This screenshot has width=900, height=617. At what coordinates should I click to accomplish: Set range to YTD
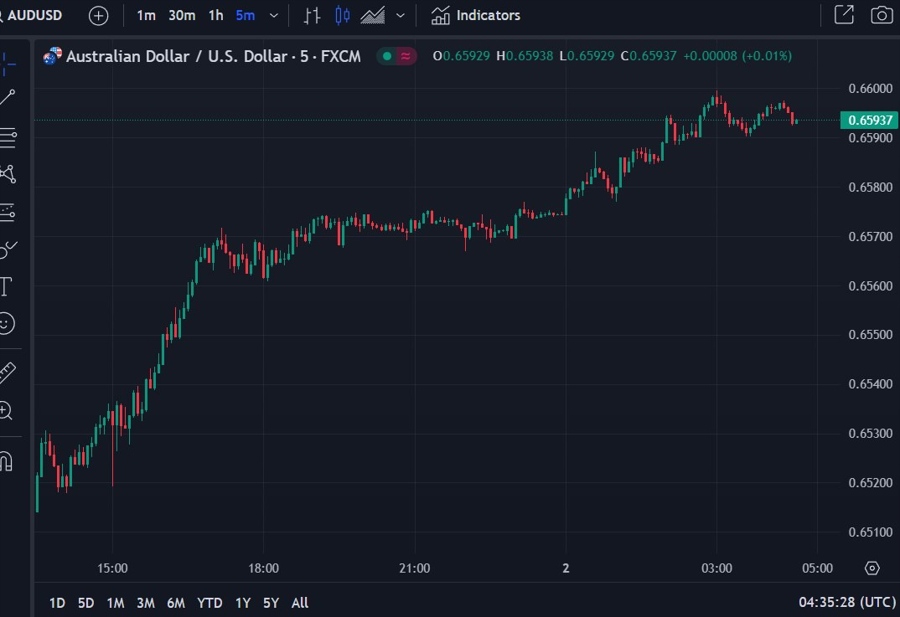(210, 603)
